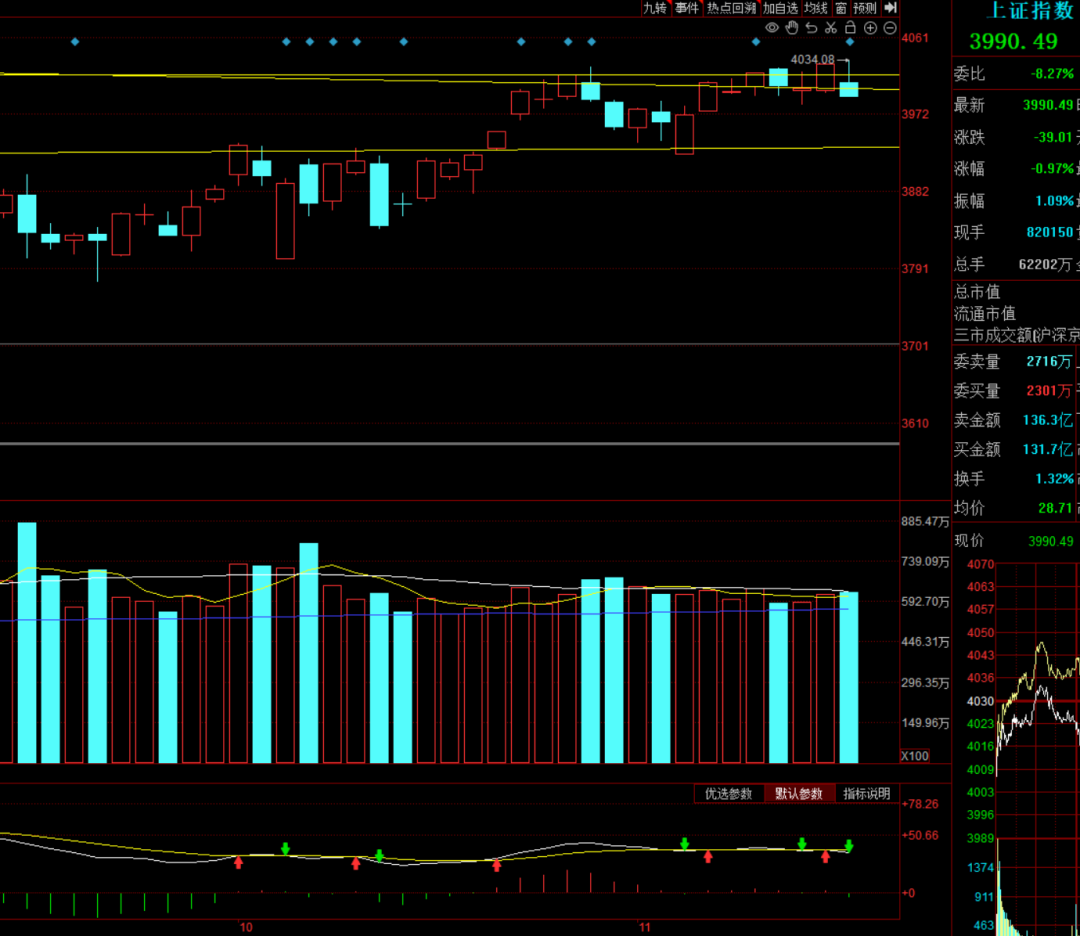Click the 预测 forecast button
Viewport: 1080px width, 936px height.
[865, 8]
